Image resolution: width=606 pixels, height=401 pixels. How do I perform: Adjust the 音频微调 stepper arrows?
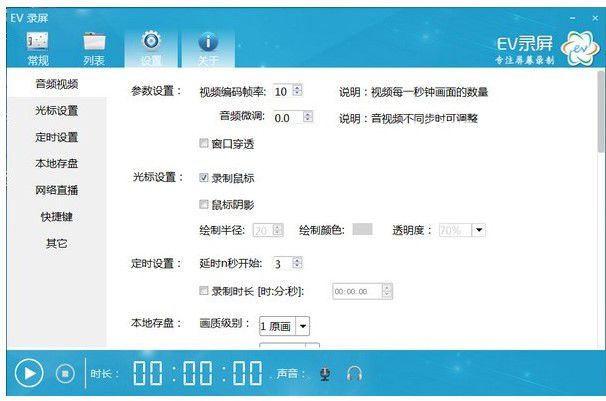tap(308, 117)
